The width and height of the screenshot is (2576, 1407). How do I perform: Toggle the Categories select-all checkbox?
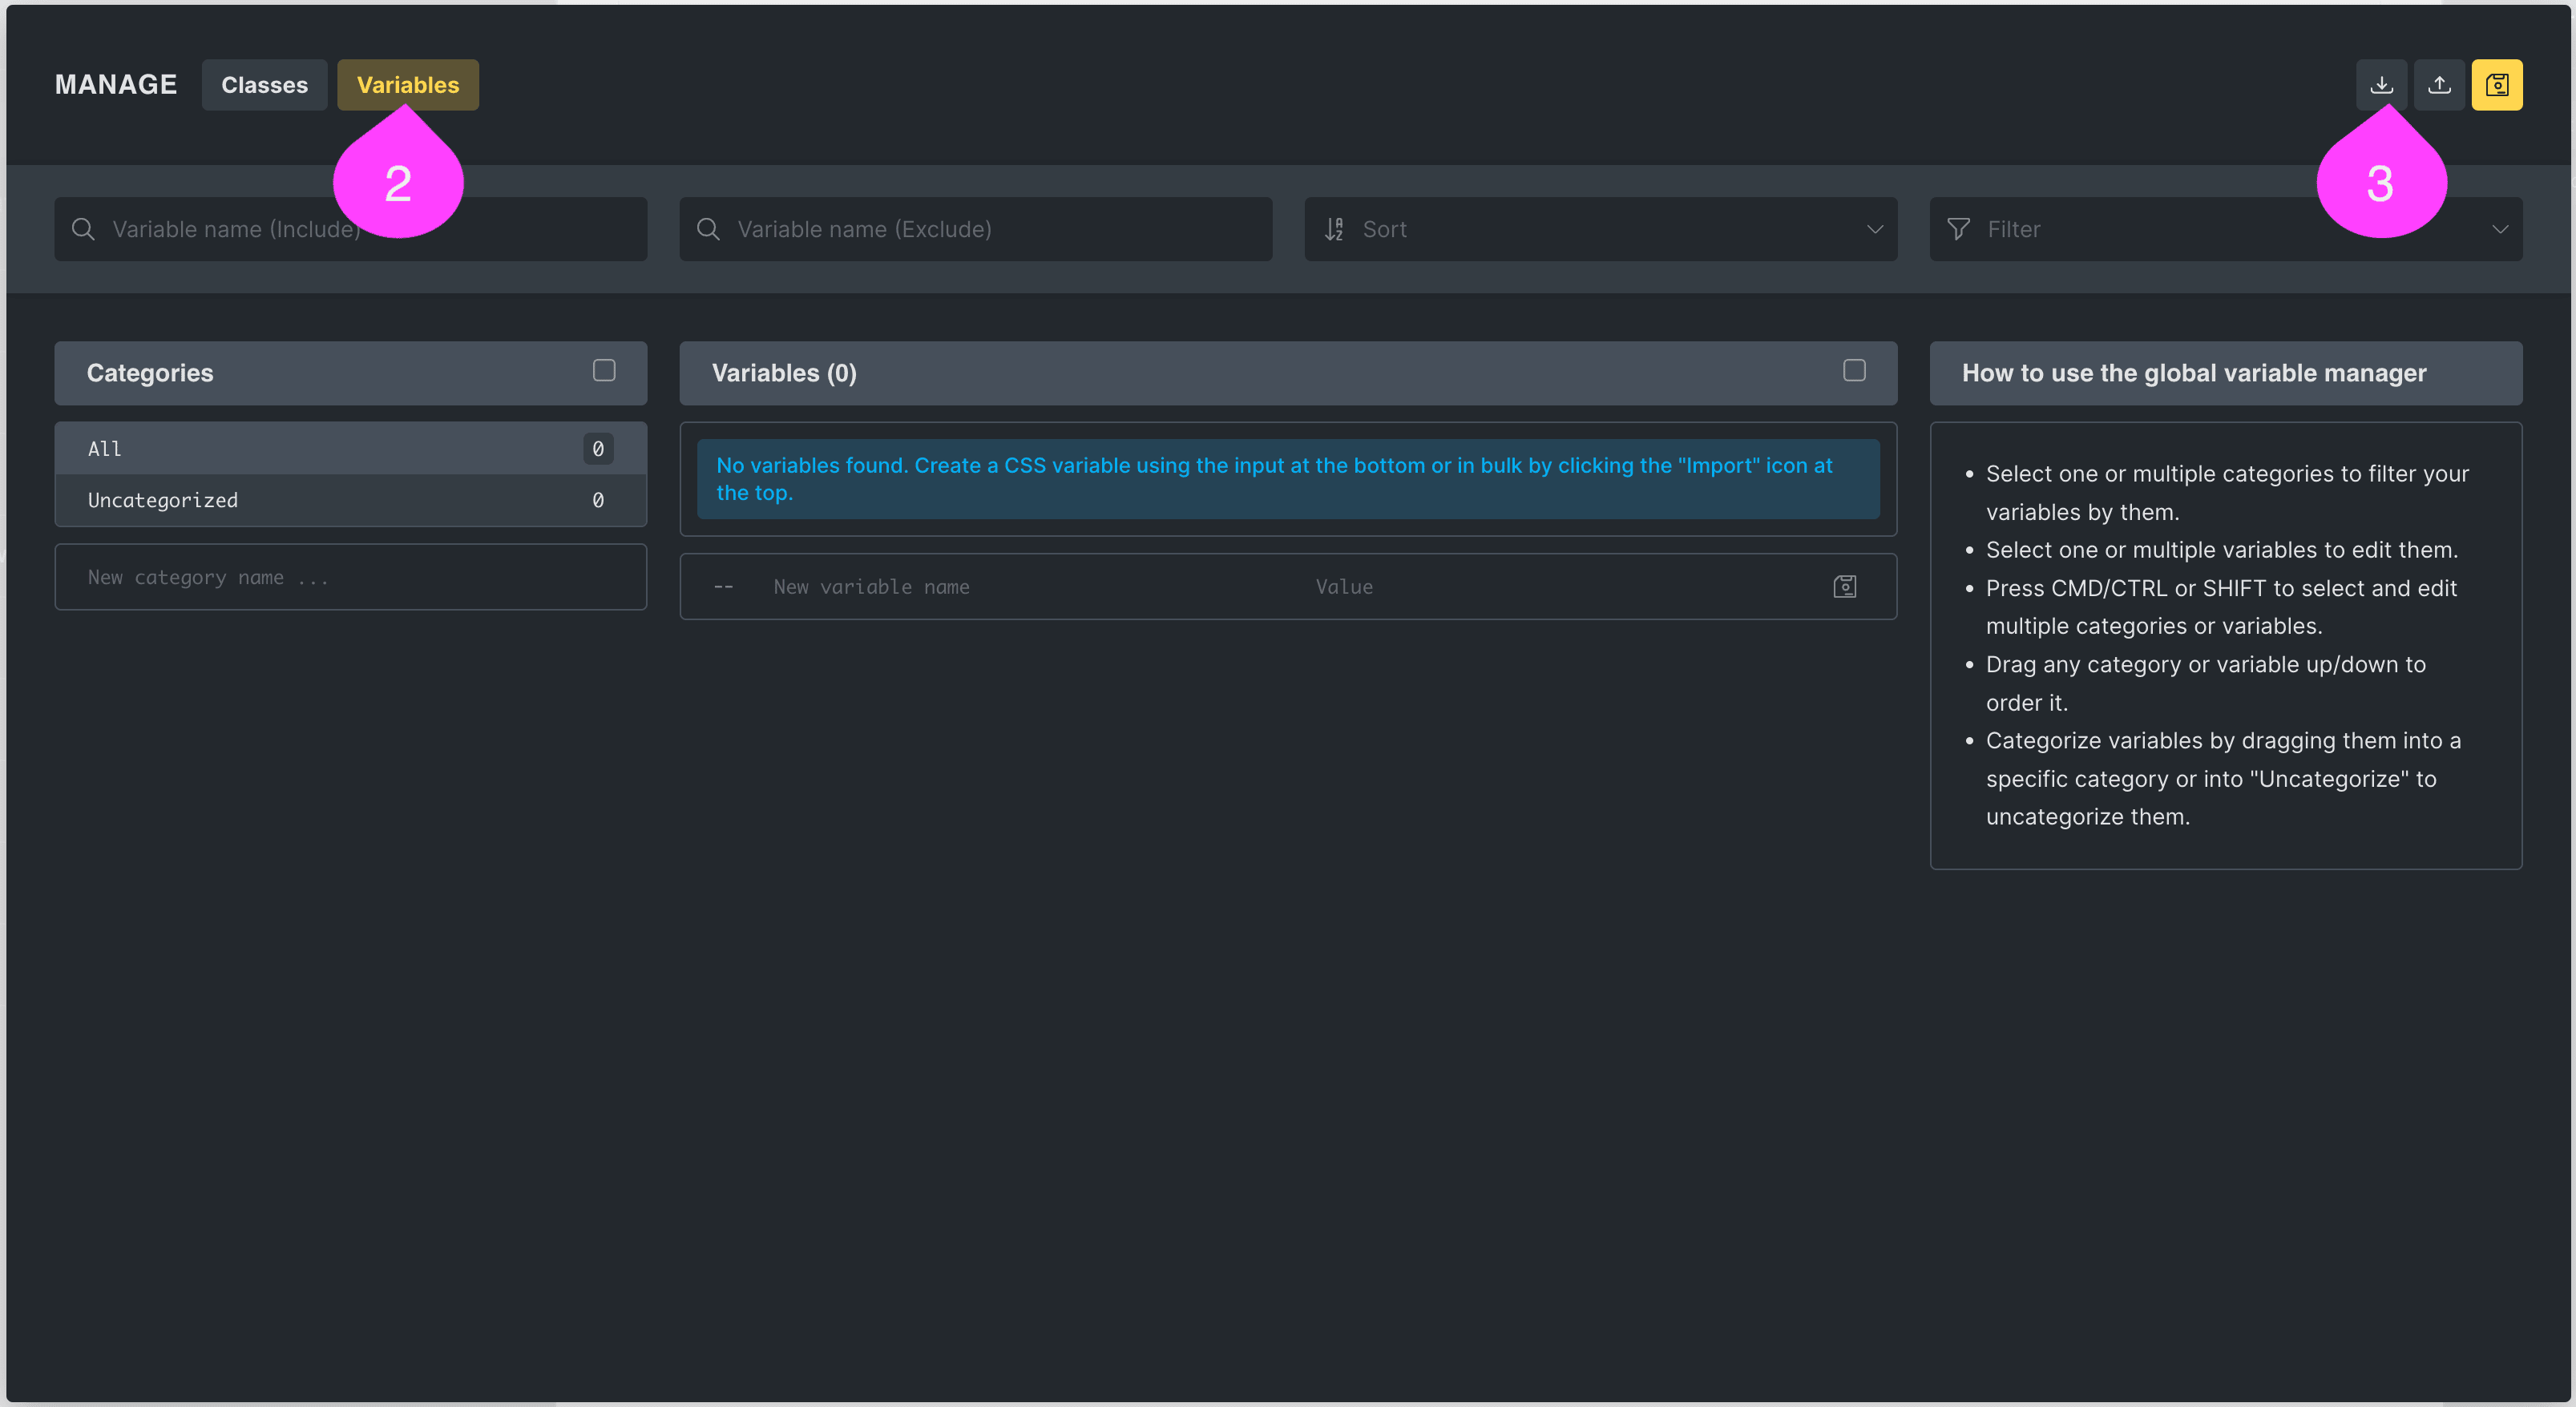click(x=604, y=371)
